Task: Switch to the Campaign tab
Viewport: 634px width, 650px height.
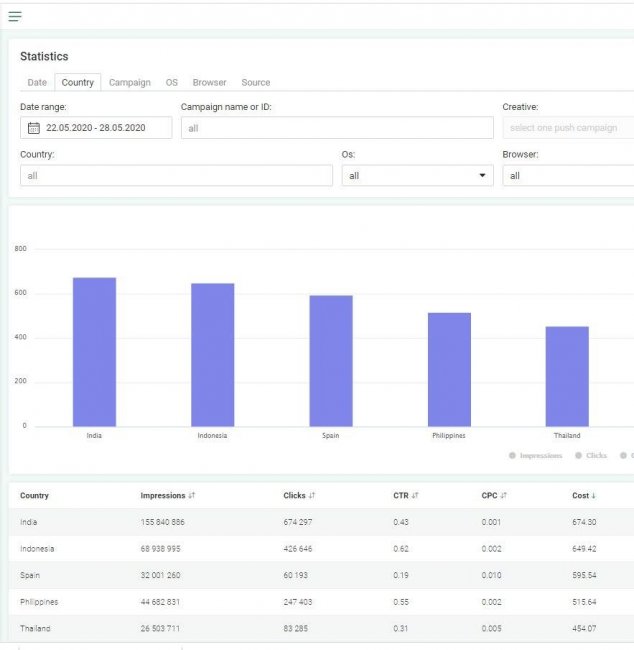Action: coord(130,82)
